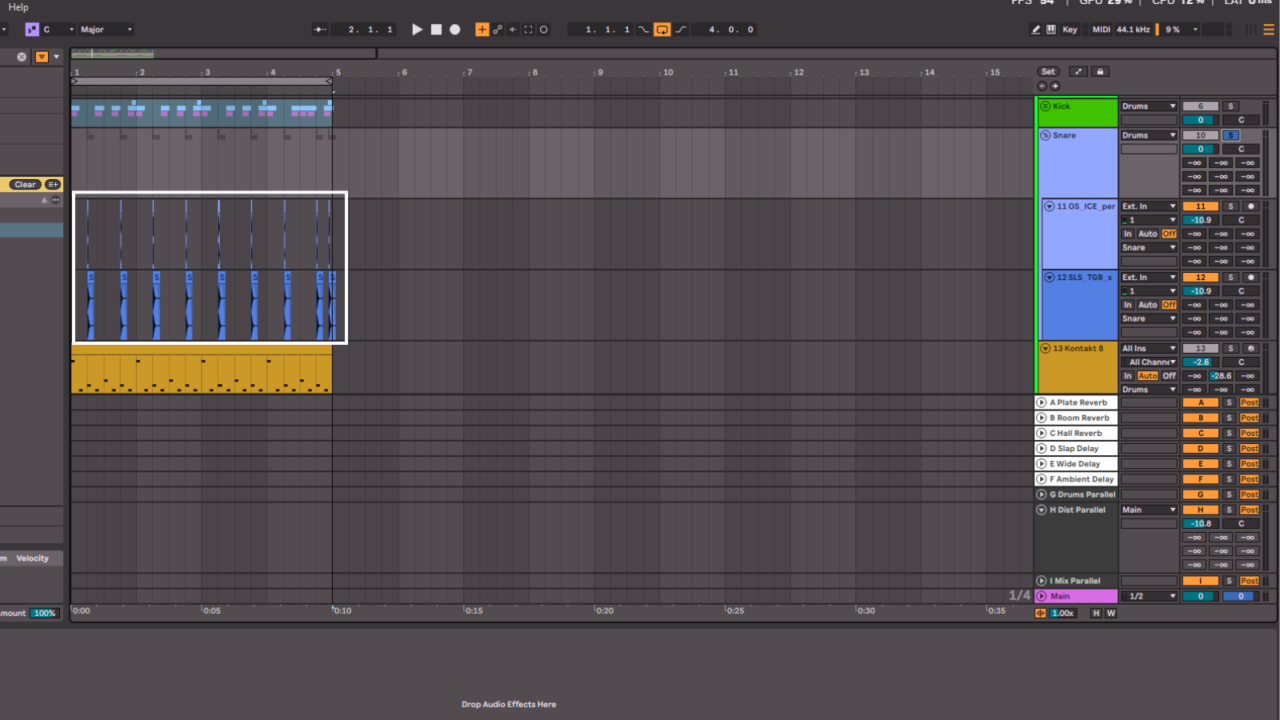Go to the next locator arrow

1054,86
